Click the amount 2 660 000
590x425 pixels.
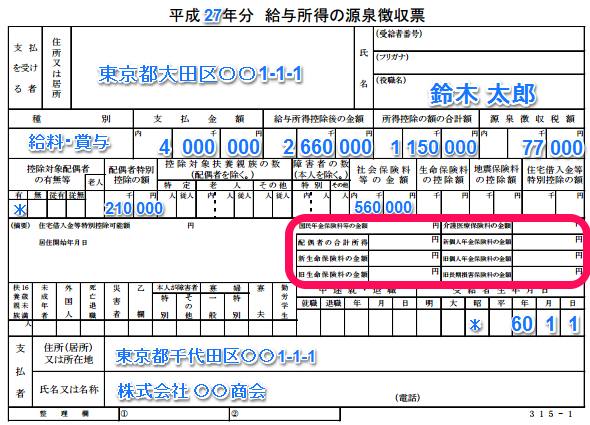click(327, 147)
